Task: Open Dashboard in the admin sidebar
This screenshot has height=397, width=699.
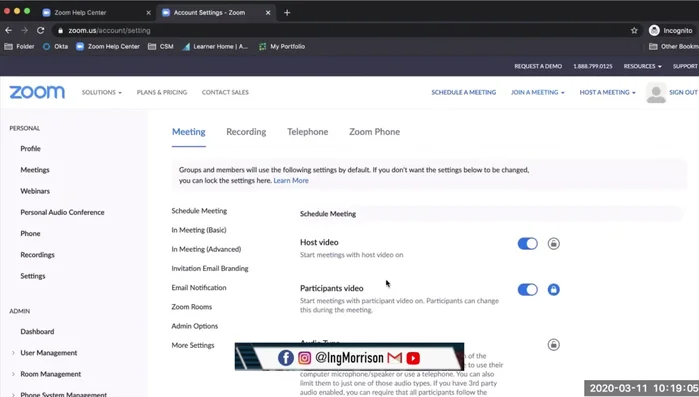Action: pos(37,332)
